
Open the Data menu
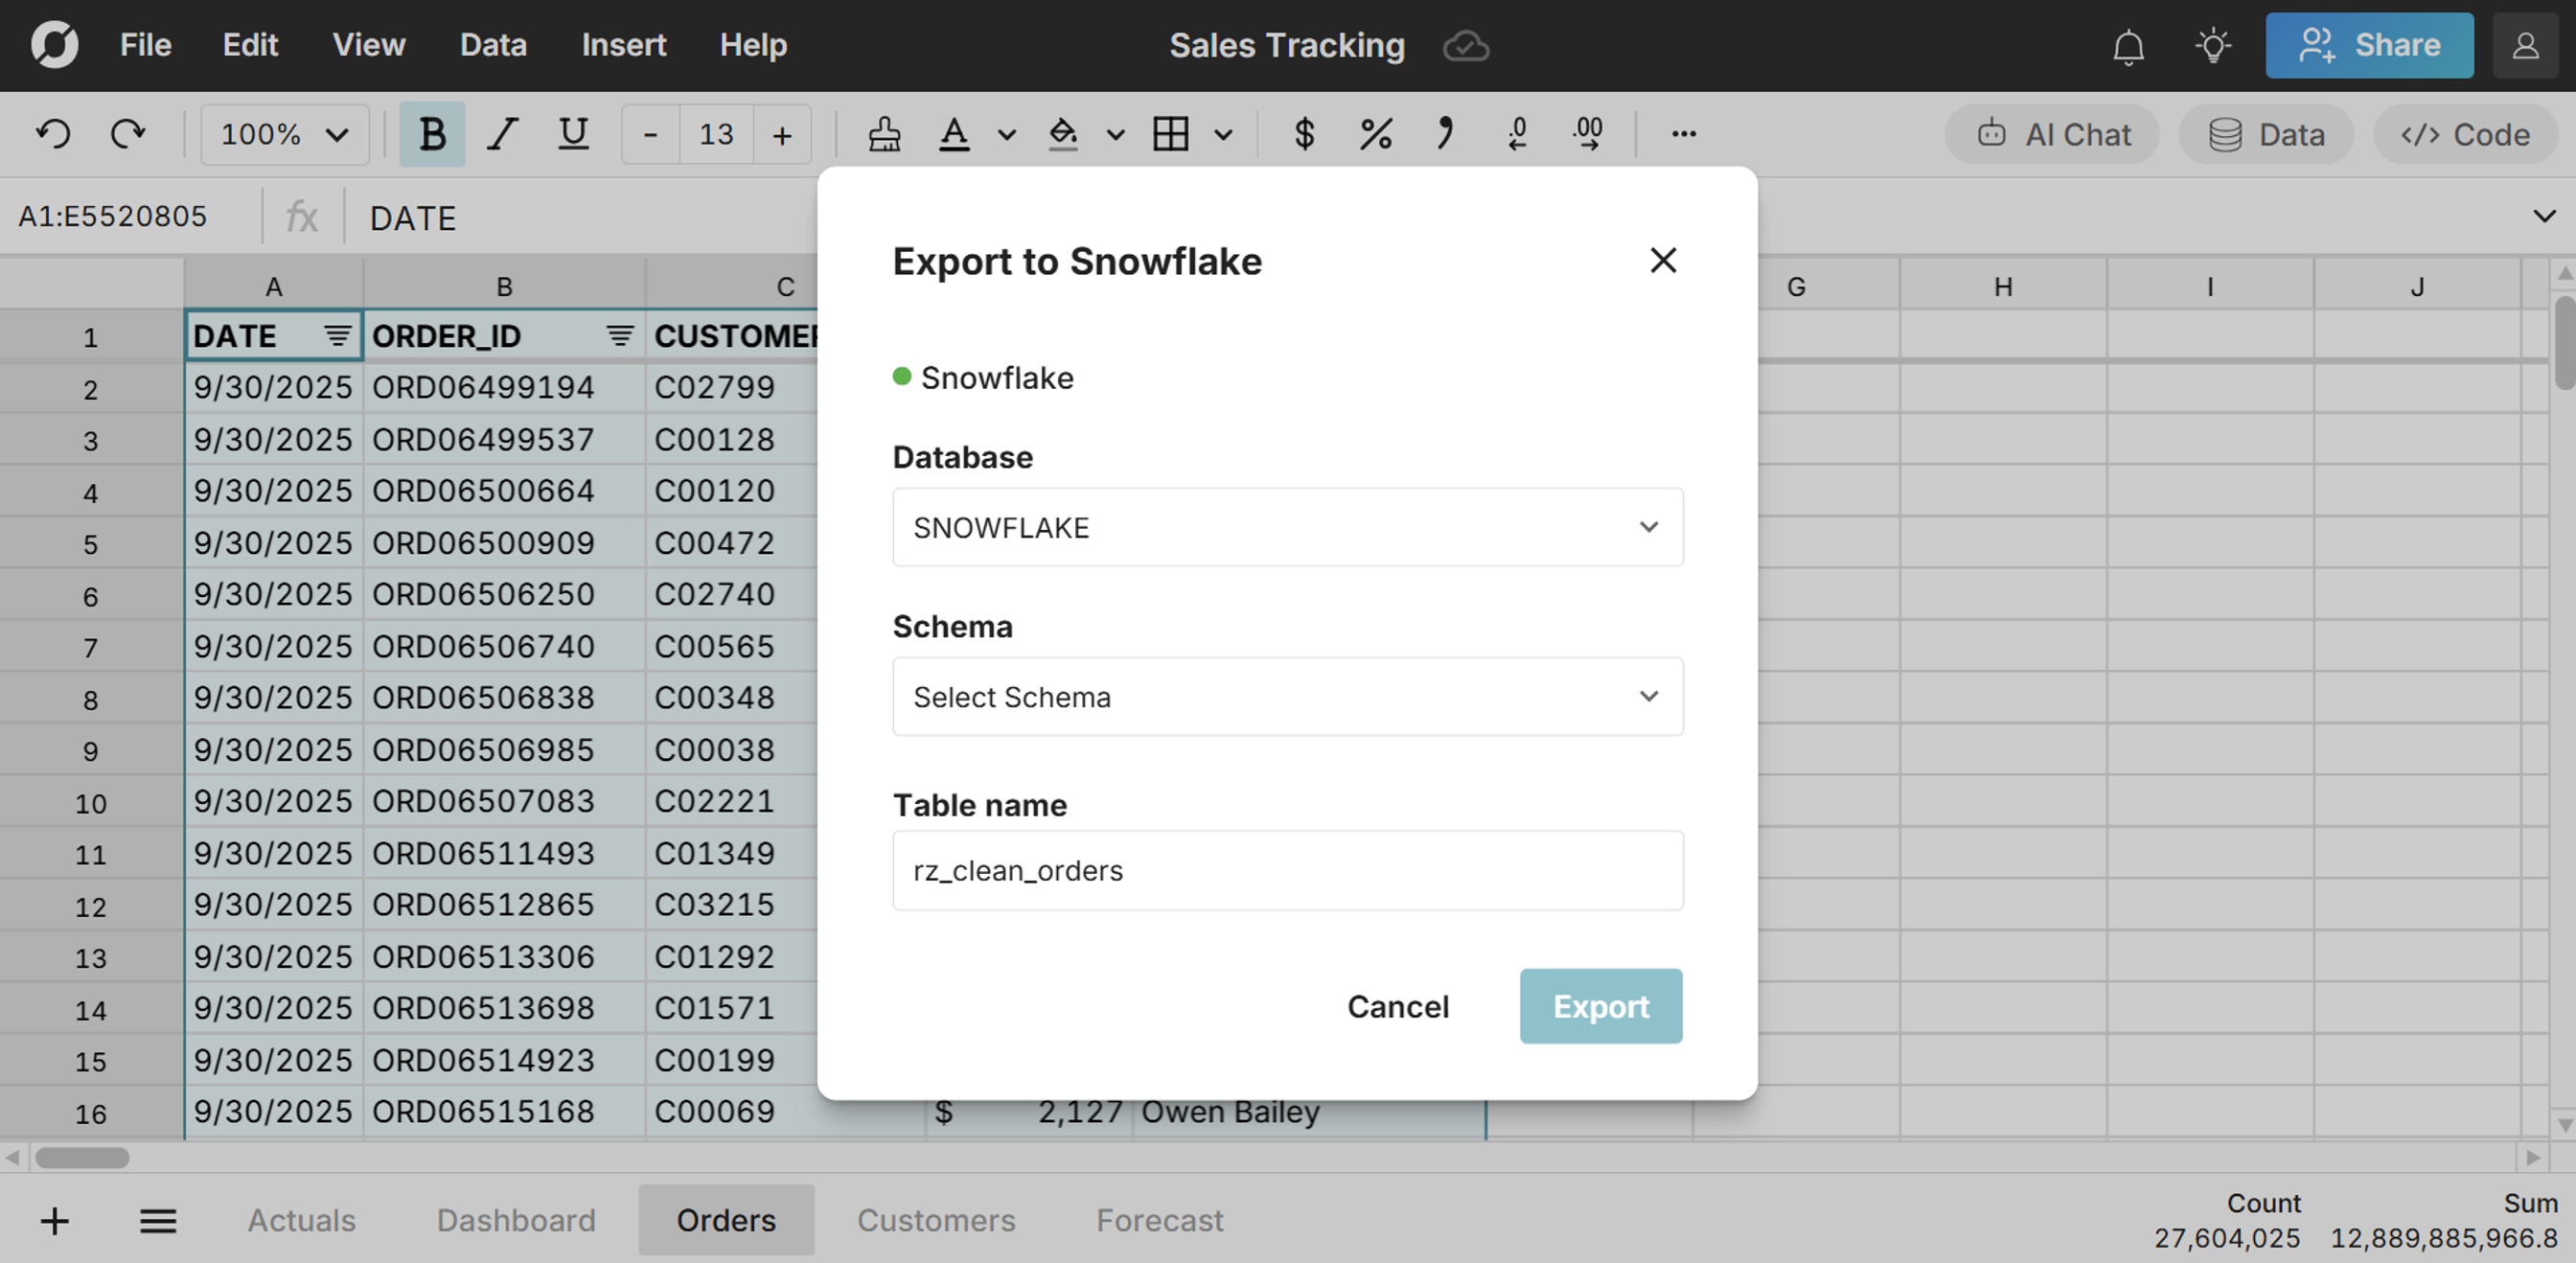point(493,45)
